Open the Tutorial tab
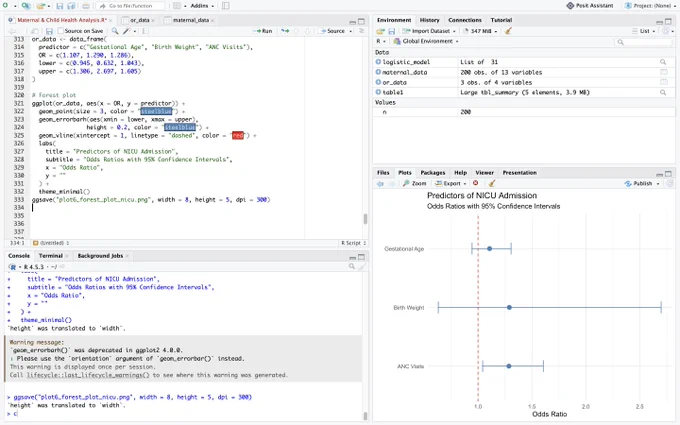Image resolution: width=680 pixels, height=425 pixels. [501, 20]
